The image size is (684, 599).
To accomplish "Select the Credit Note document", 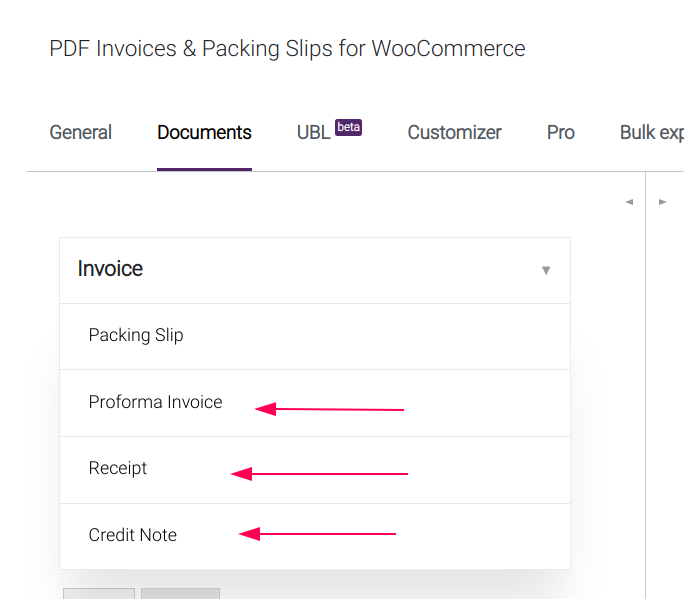I will click(x=133, y=536).
